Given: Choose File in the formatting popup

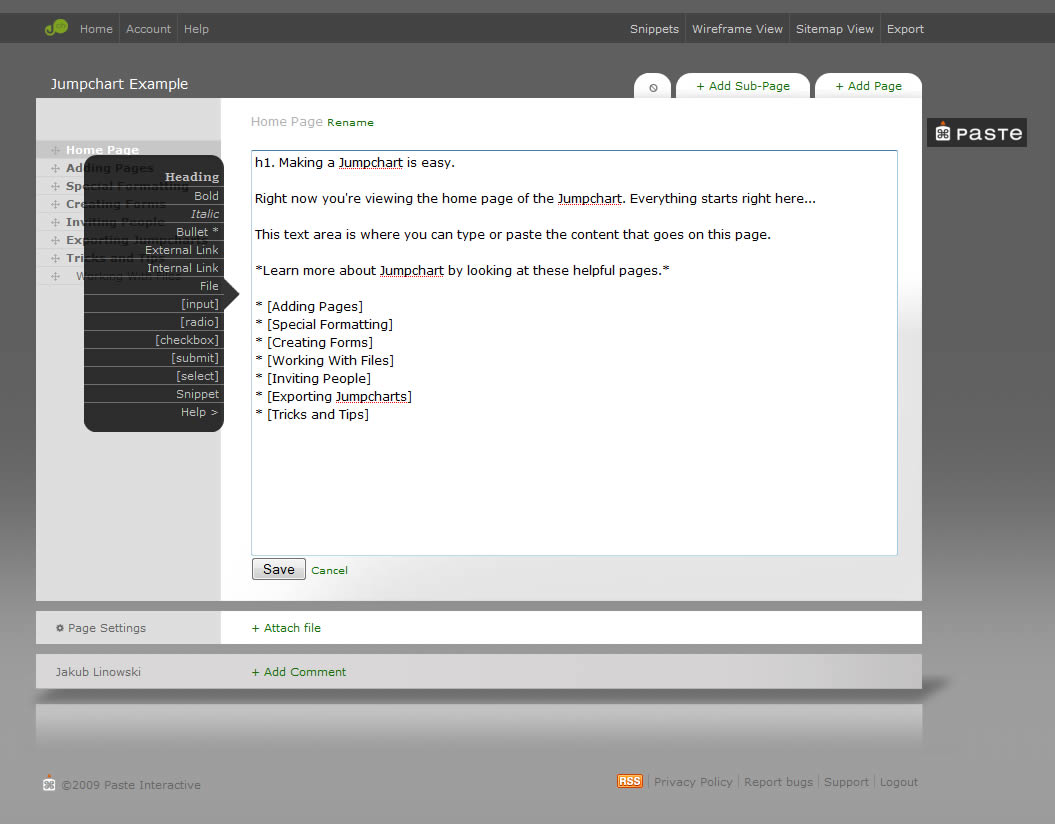Looking at the screenshot, I should pos(209,286).
